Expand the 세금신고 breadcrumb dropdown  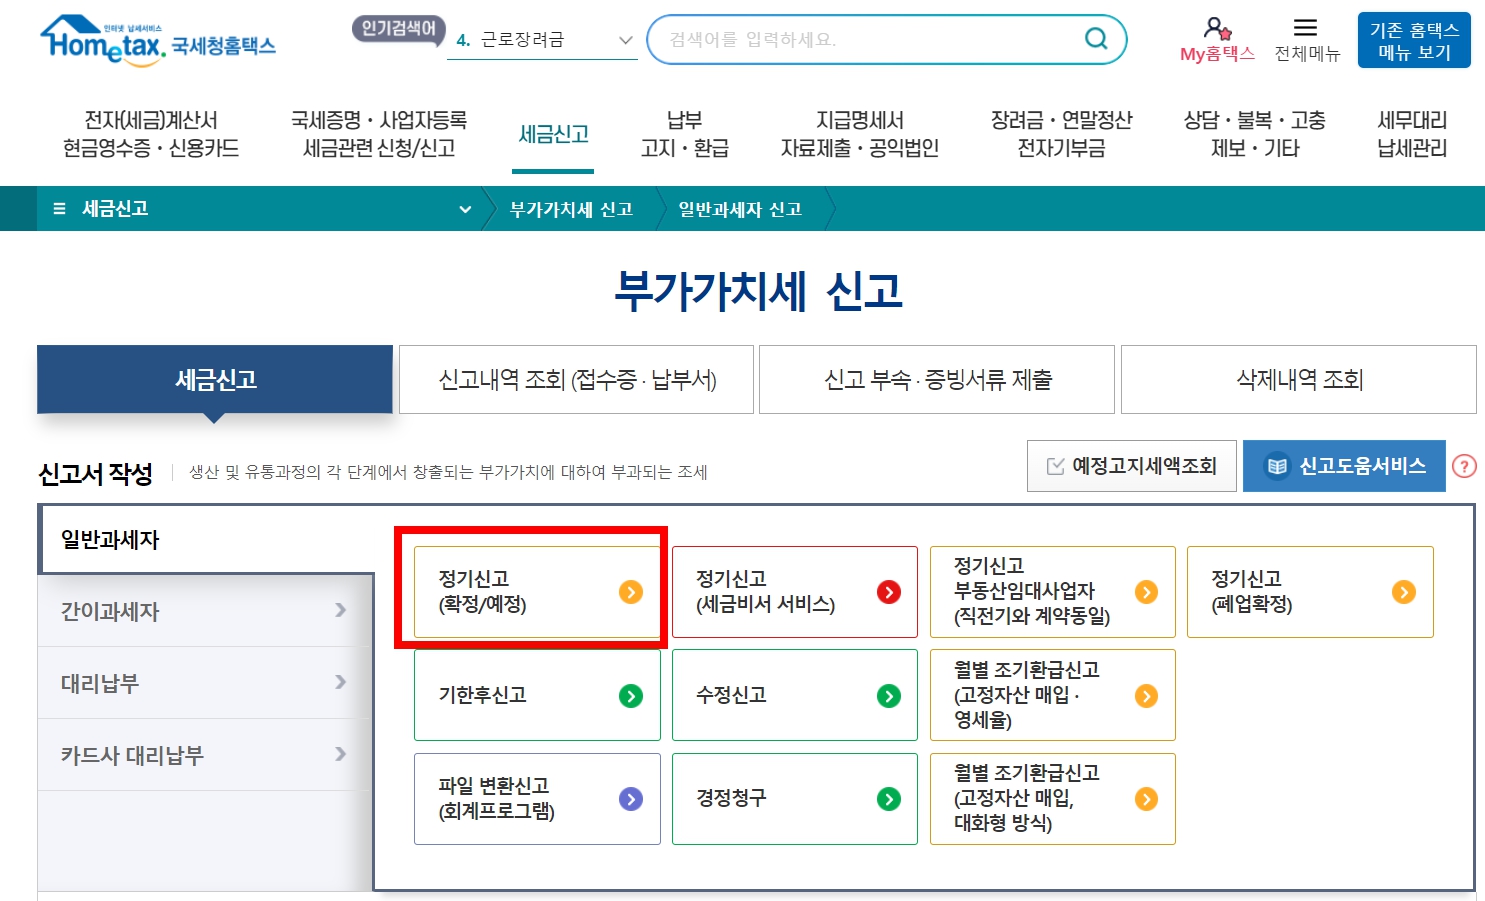[464, 210]
